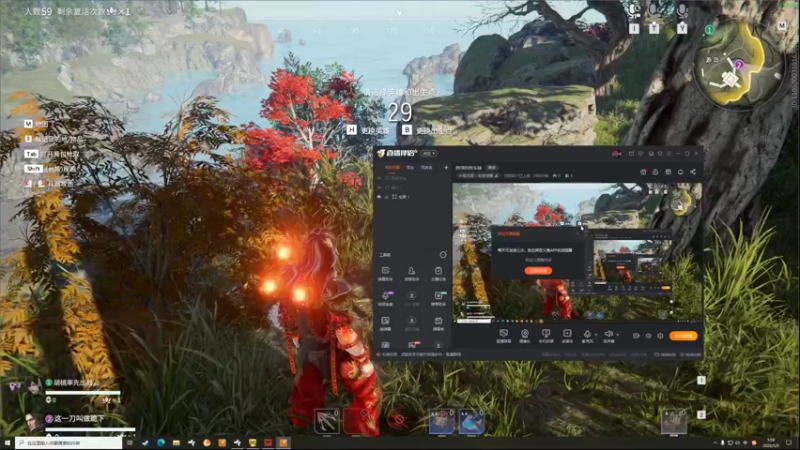Open the platform selector pill beside the app logo
Image resolution: width=800 pixels, height=450 pixels.
[429, 153]
